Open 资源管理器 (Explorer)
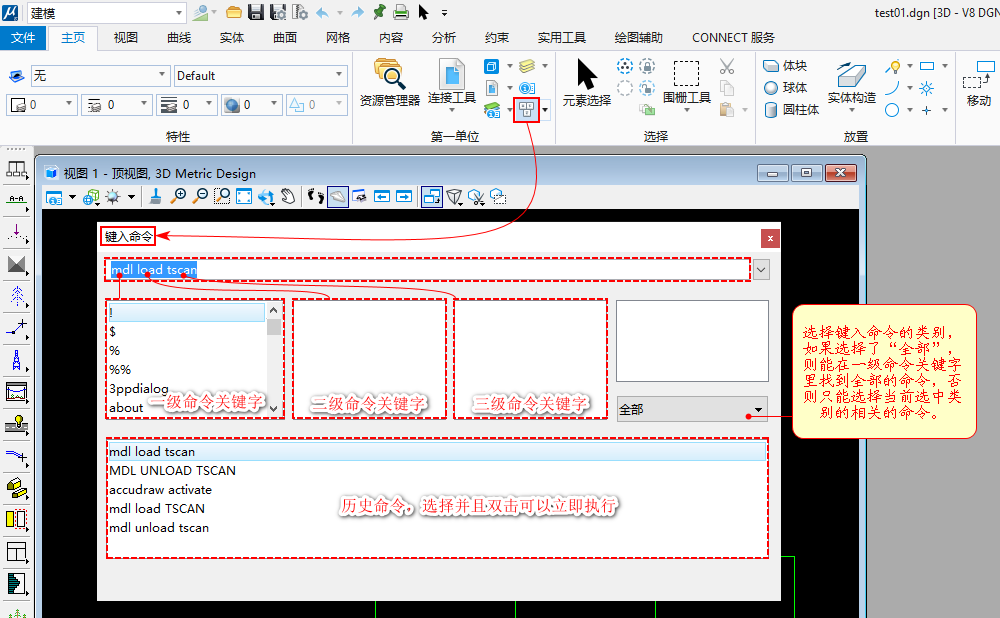This screenshot has height=618, width=1000. (x=390, y=82)
